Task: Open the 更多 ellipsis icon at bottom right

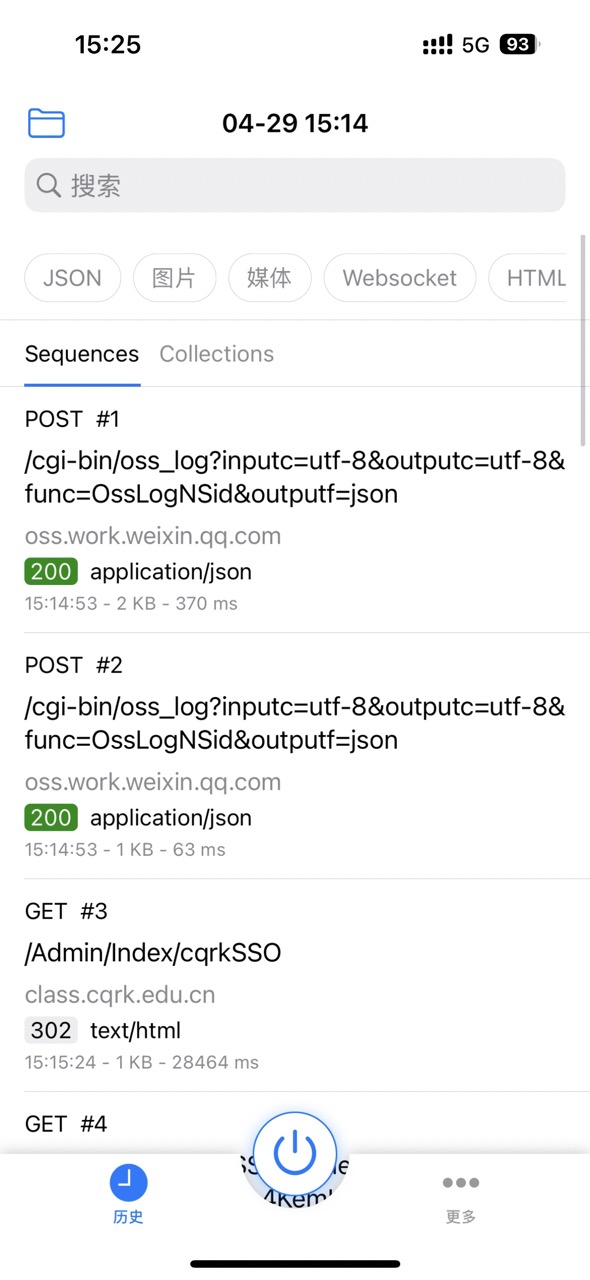Action: tap(459, 1182)
